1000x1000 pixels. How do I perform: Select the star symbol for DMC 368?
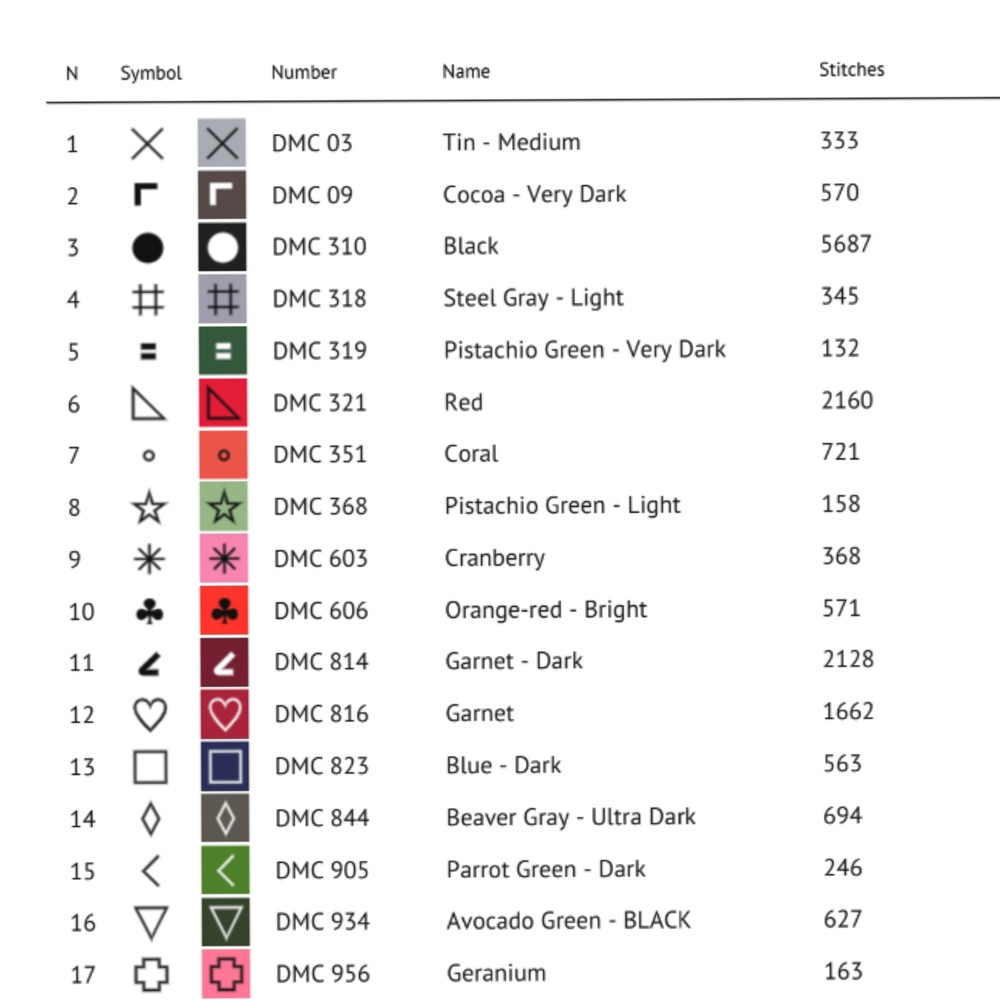click(x=149, y=508)
